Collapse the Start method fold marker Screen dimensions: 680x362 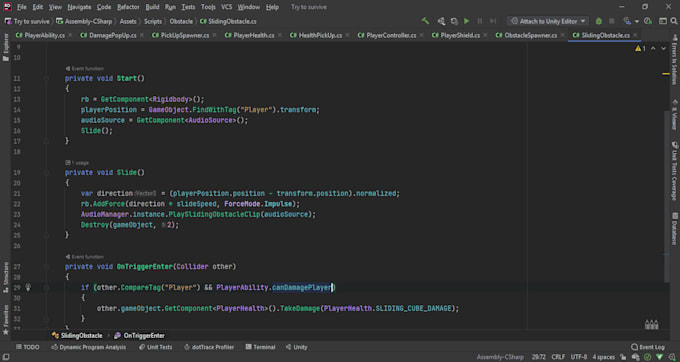click(46, 78)
